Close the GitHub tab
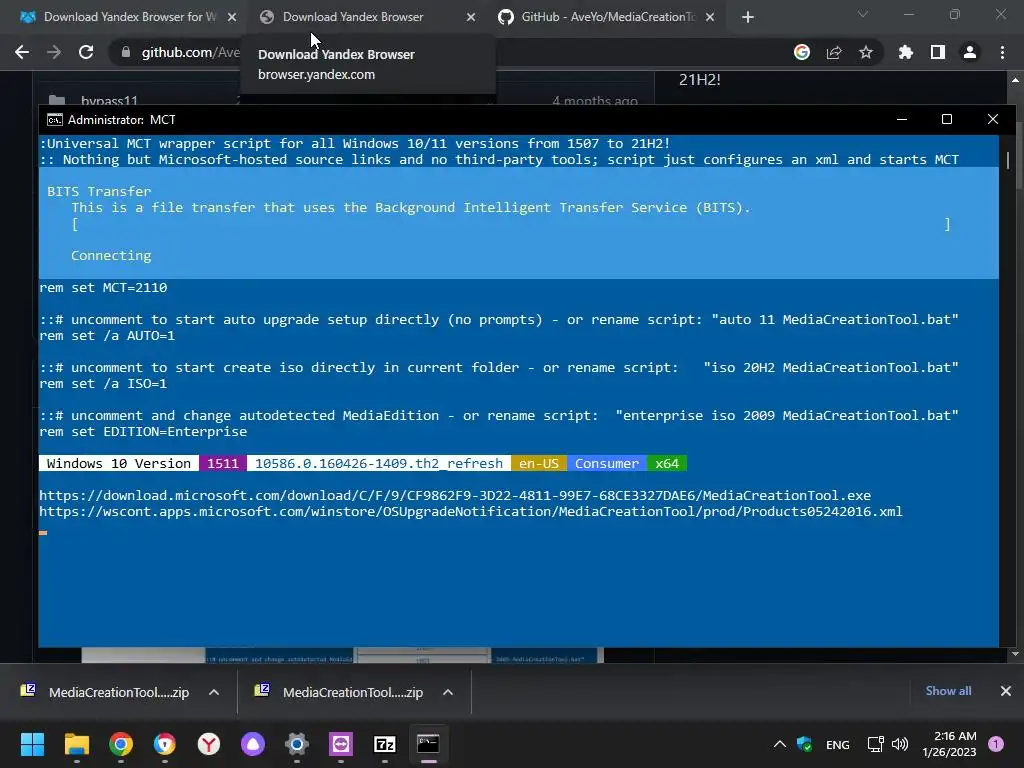 coord(710,17)
